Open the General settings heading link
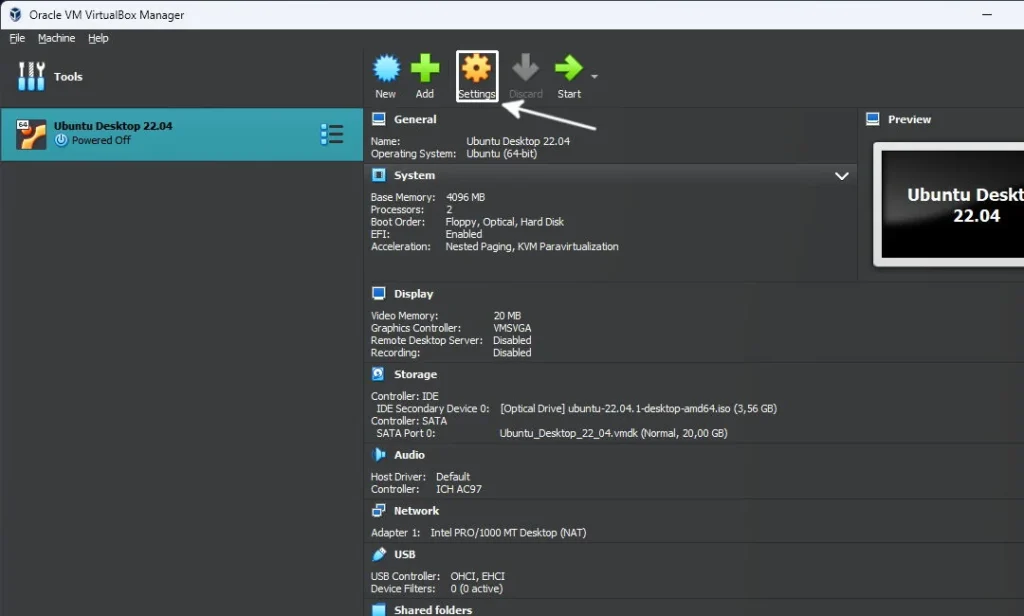1024x616 pixels. click(x=415, y=119)
